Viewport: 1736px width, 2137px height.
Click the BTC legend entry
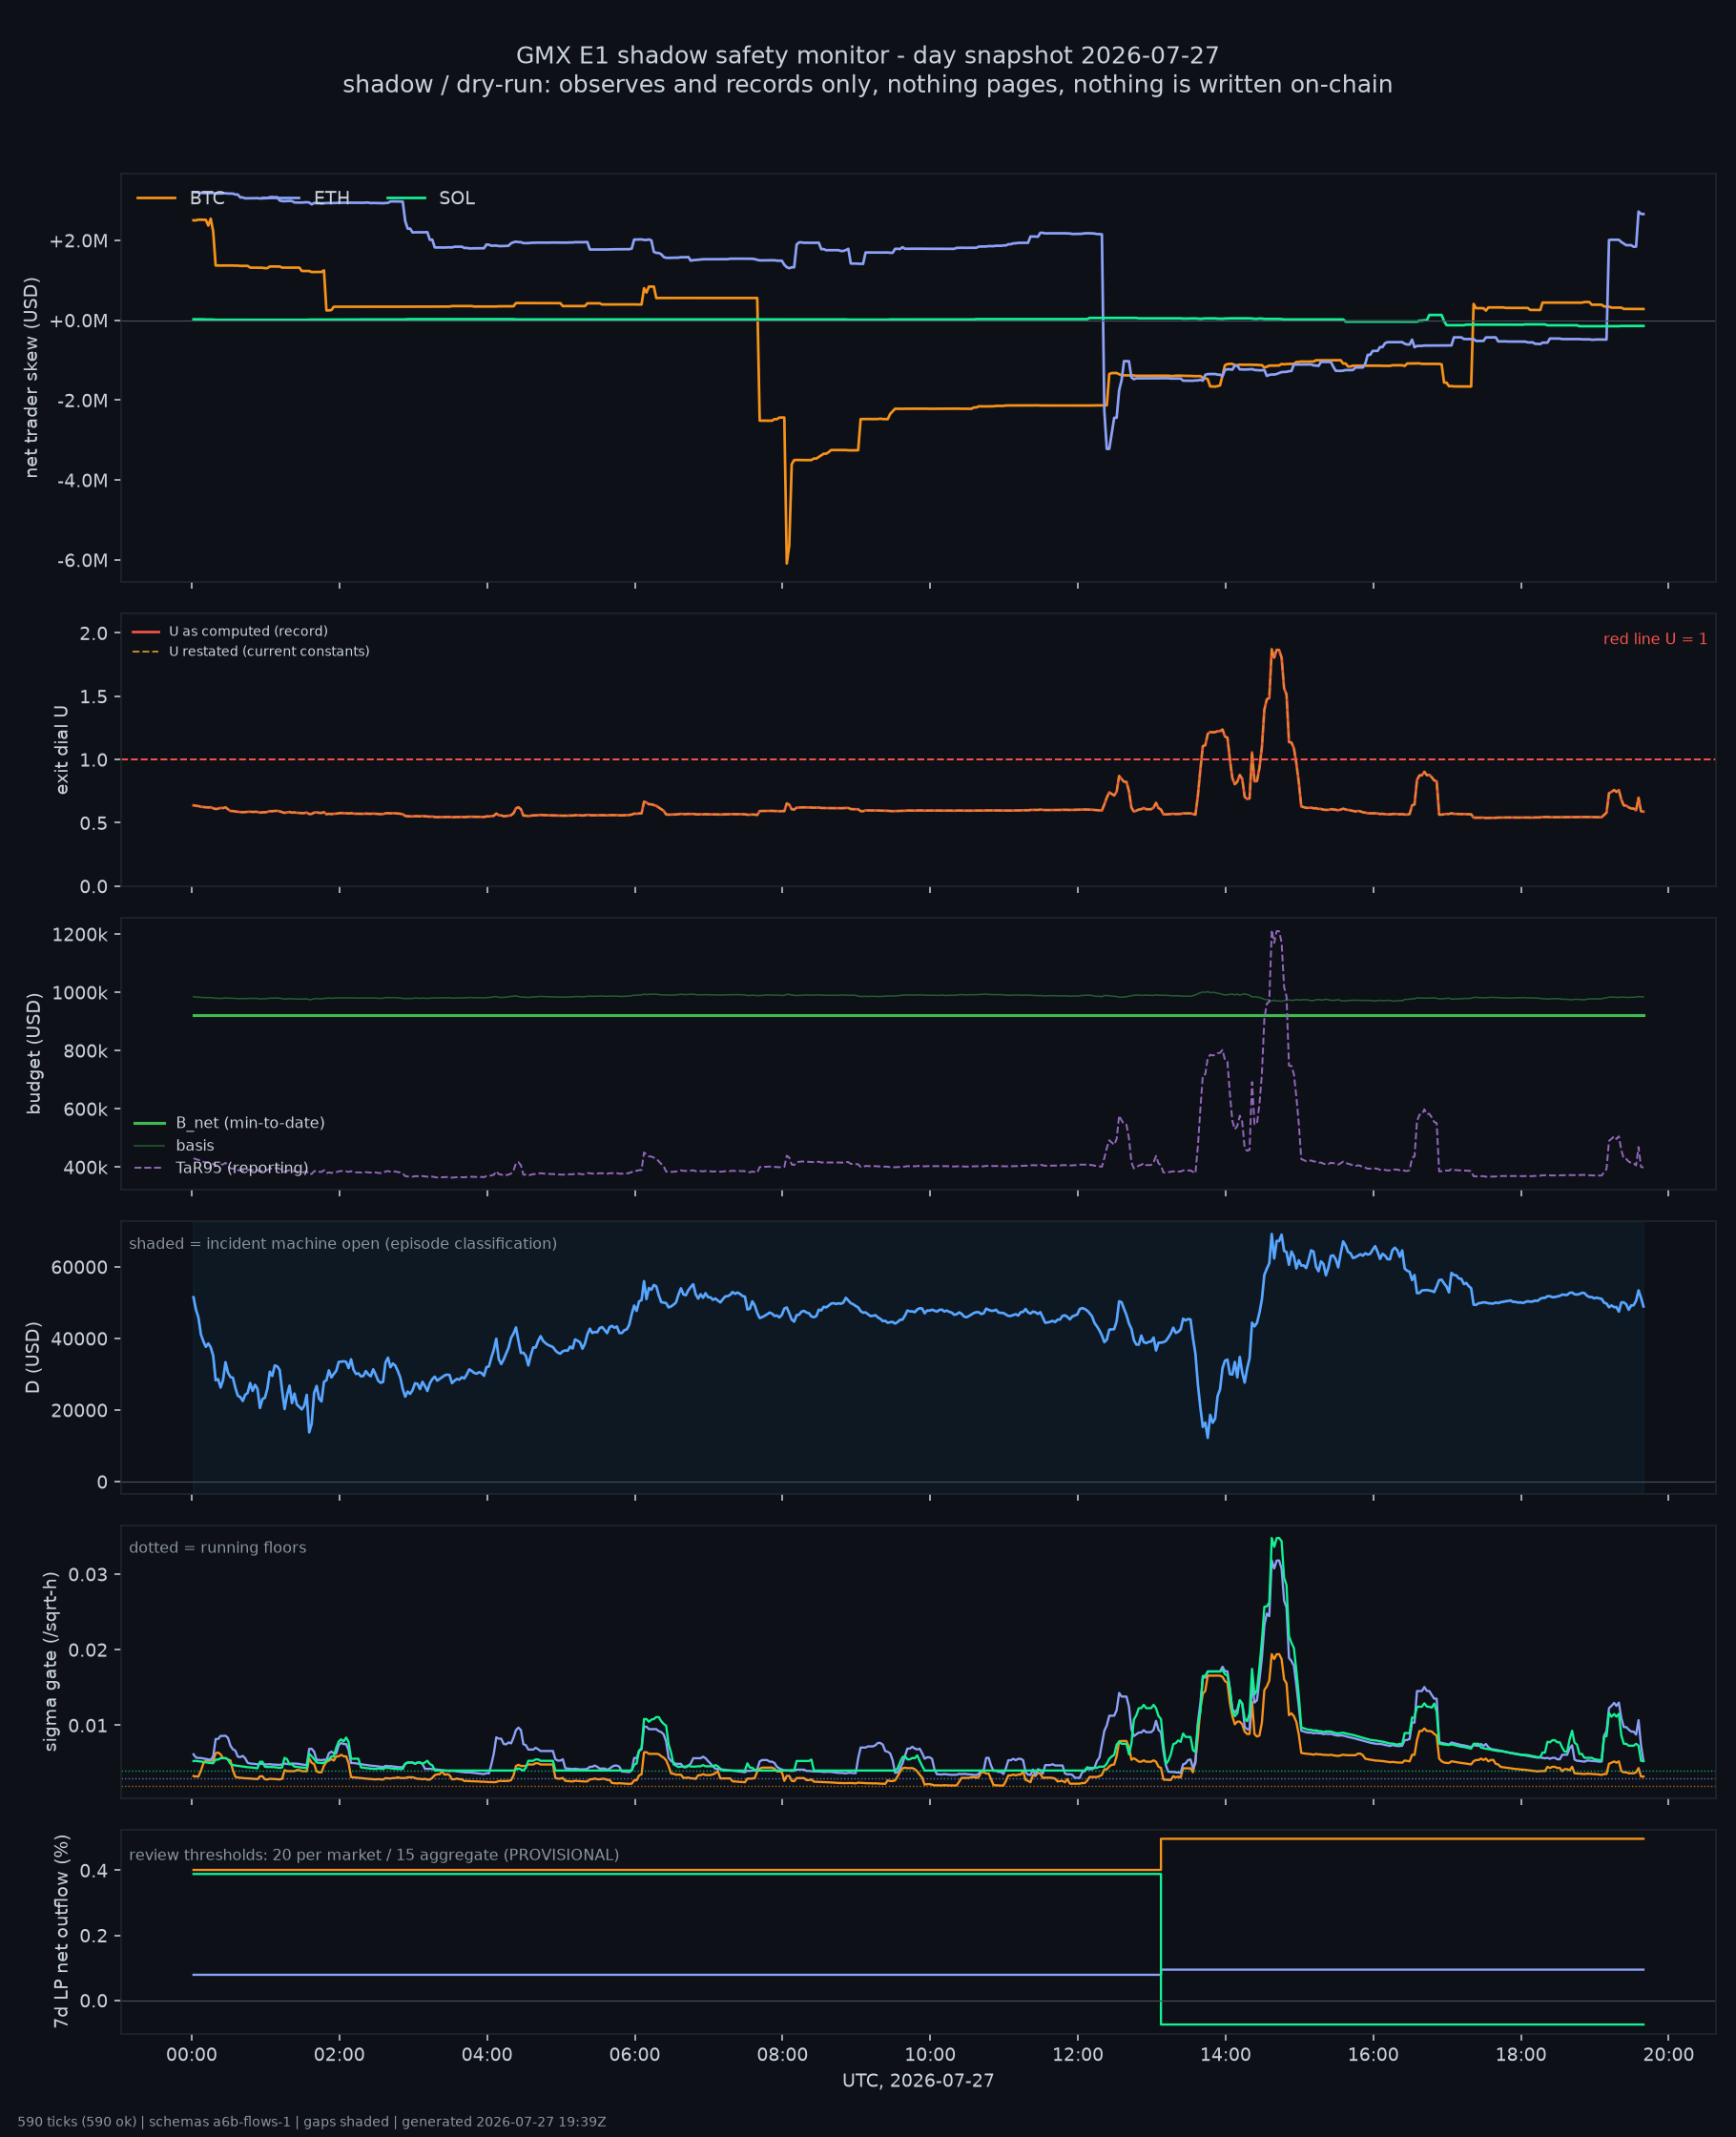coord(180,198)
